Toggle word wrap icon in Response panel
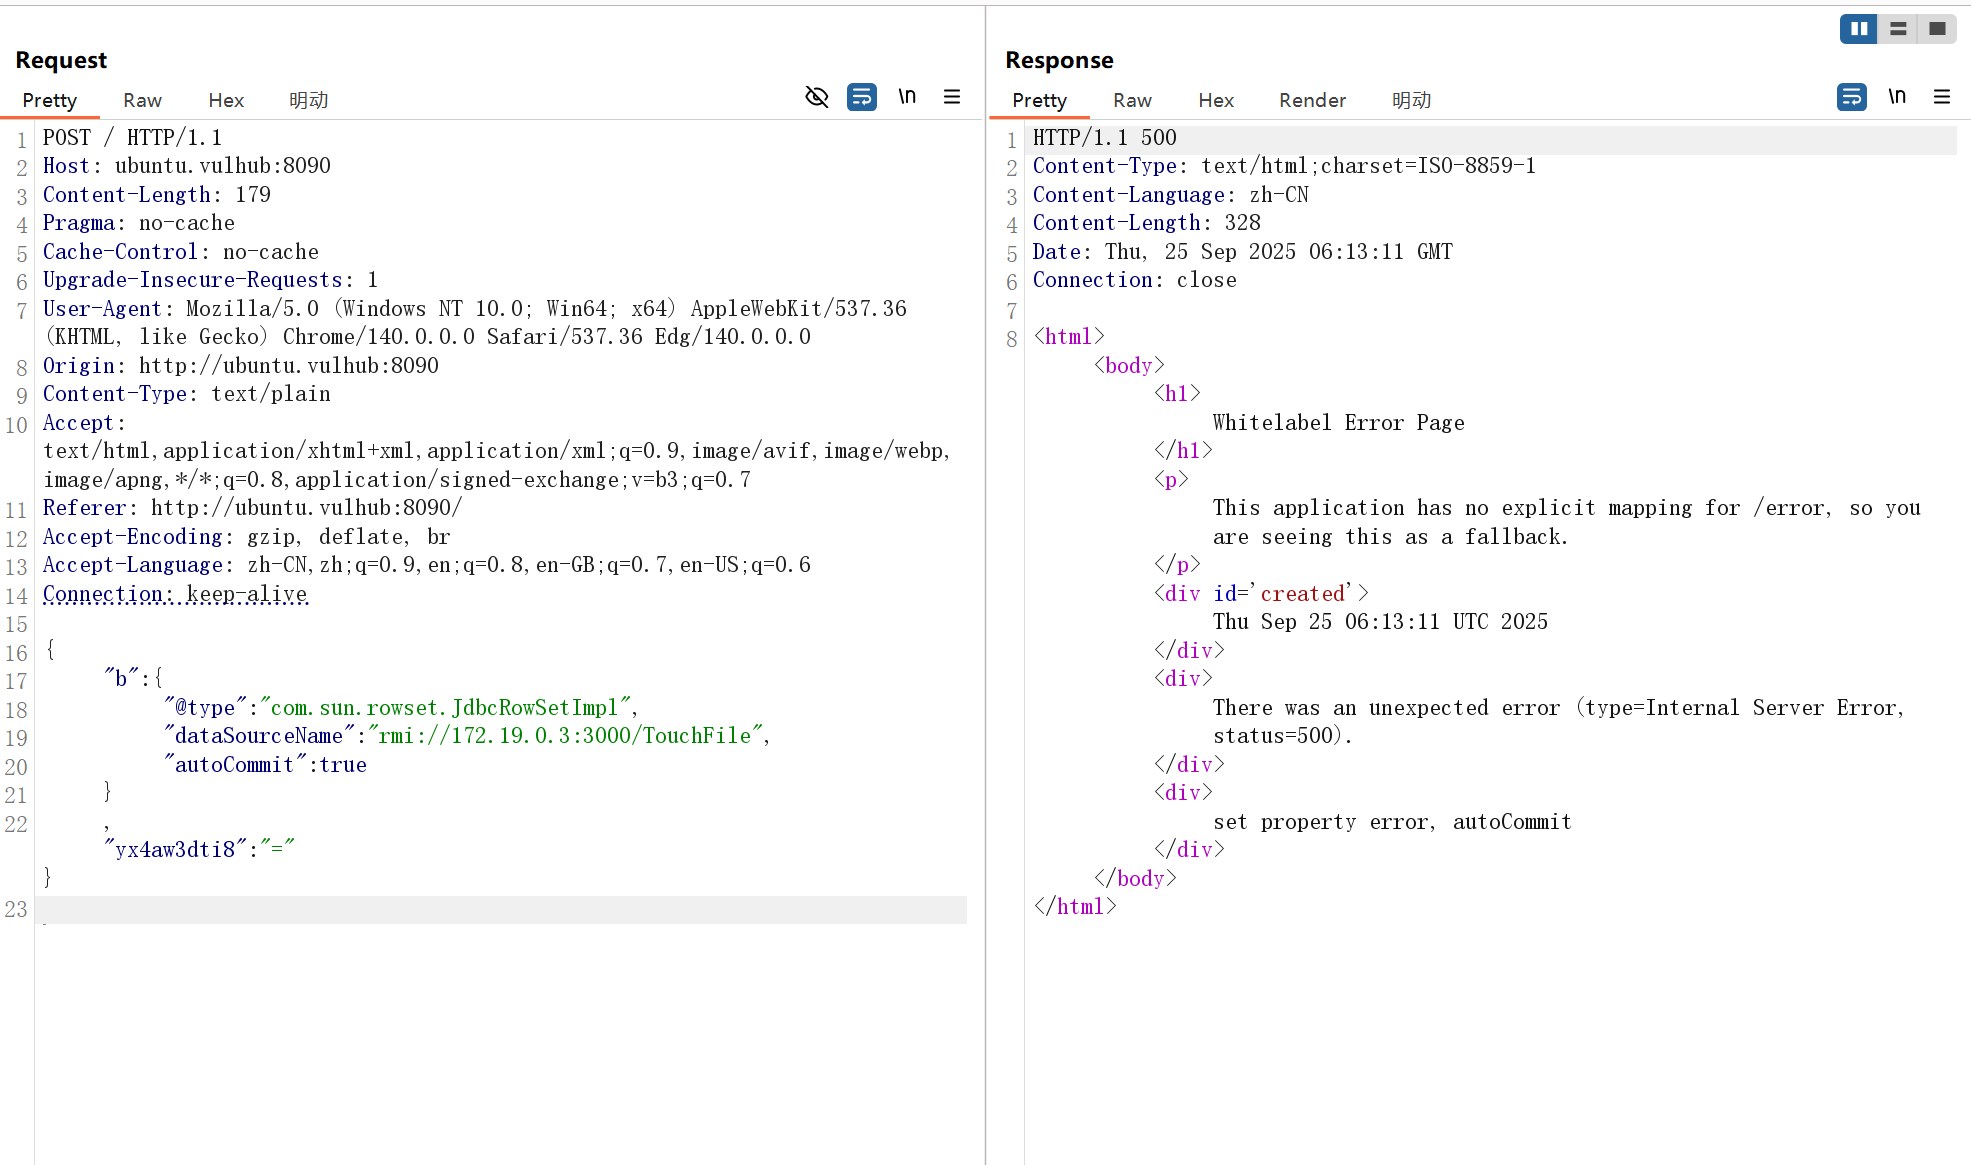The height and width of the screenshot is (1165, 1971). (x=1851, y=97)
